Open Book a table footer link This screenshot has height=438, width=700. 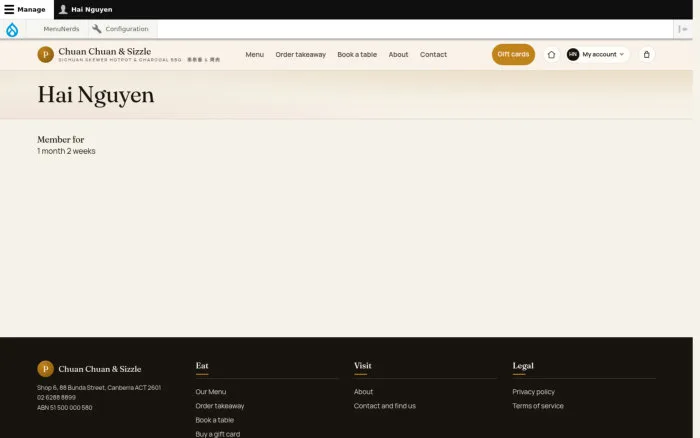pyautogui.click(x=214, y=420)
